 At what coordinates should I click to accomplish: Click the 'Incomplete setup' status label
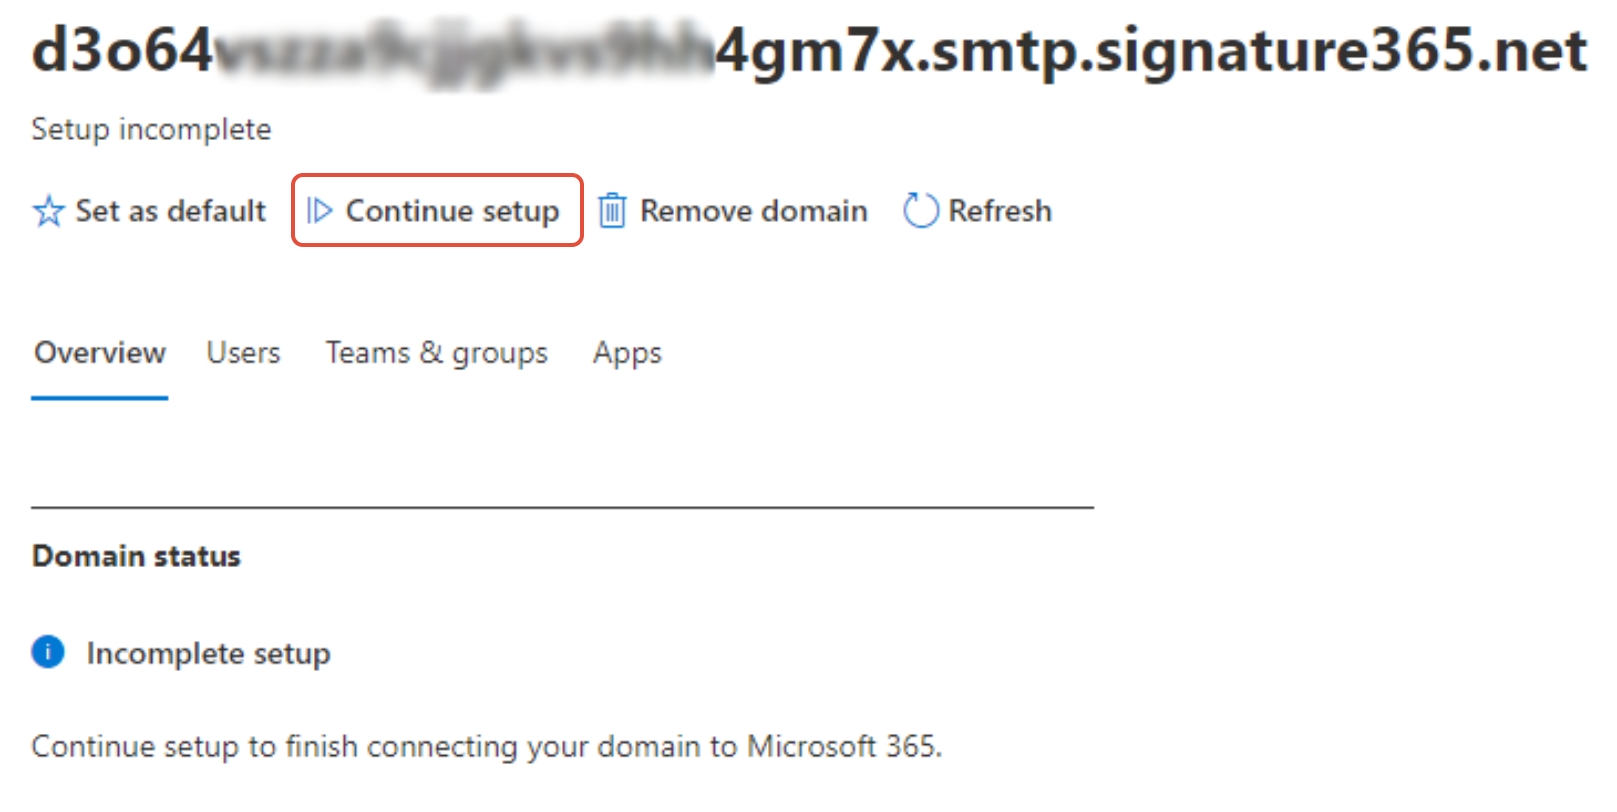tap(208, 654)
